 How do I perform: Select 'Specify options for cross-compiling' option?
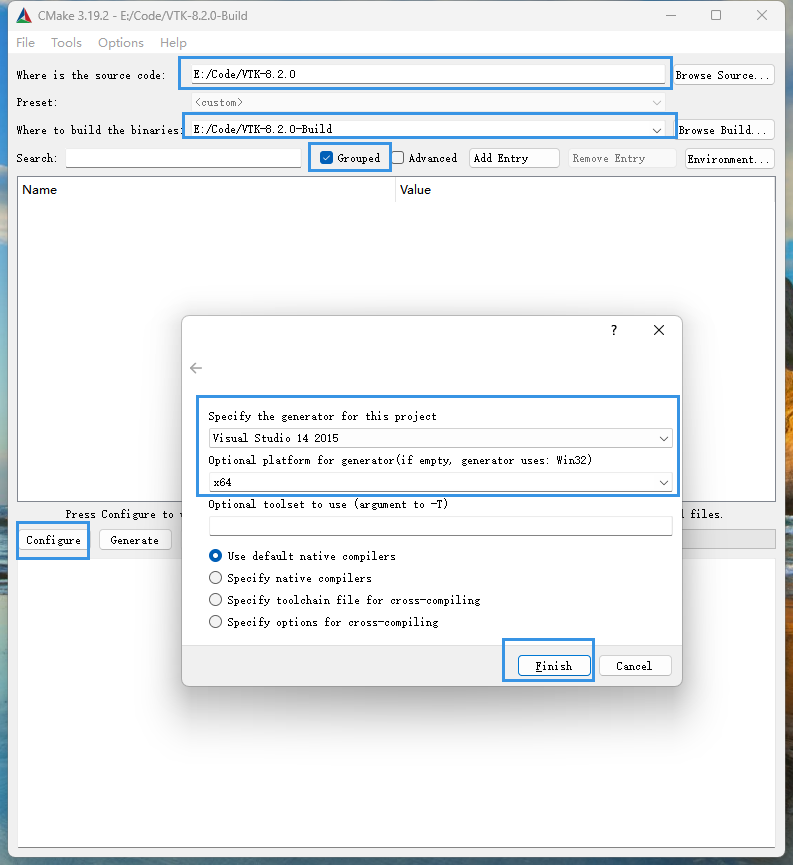[215, 622]
